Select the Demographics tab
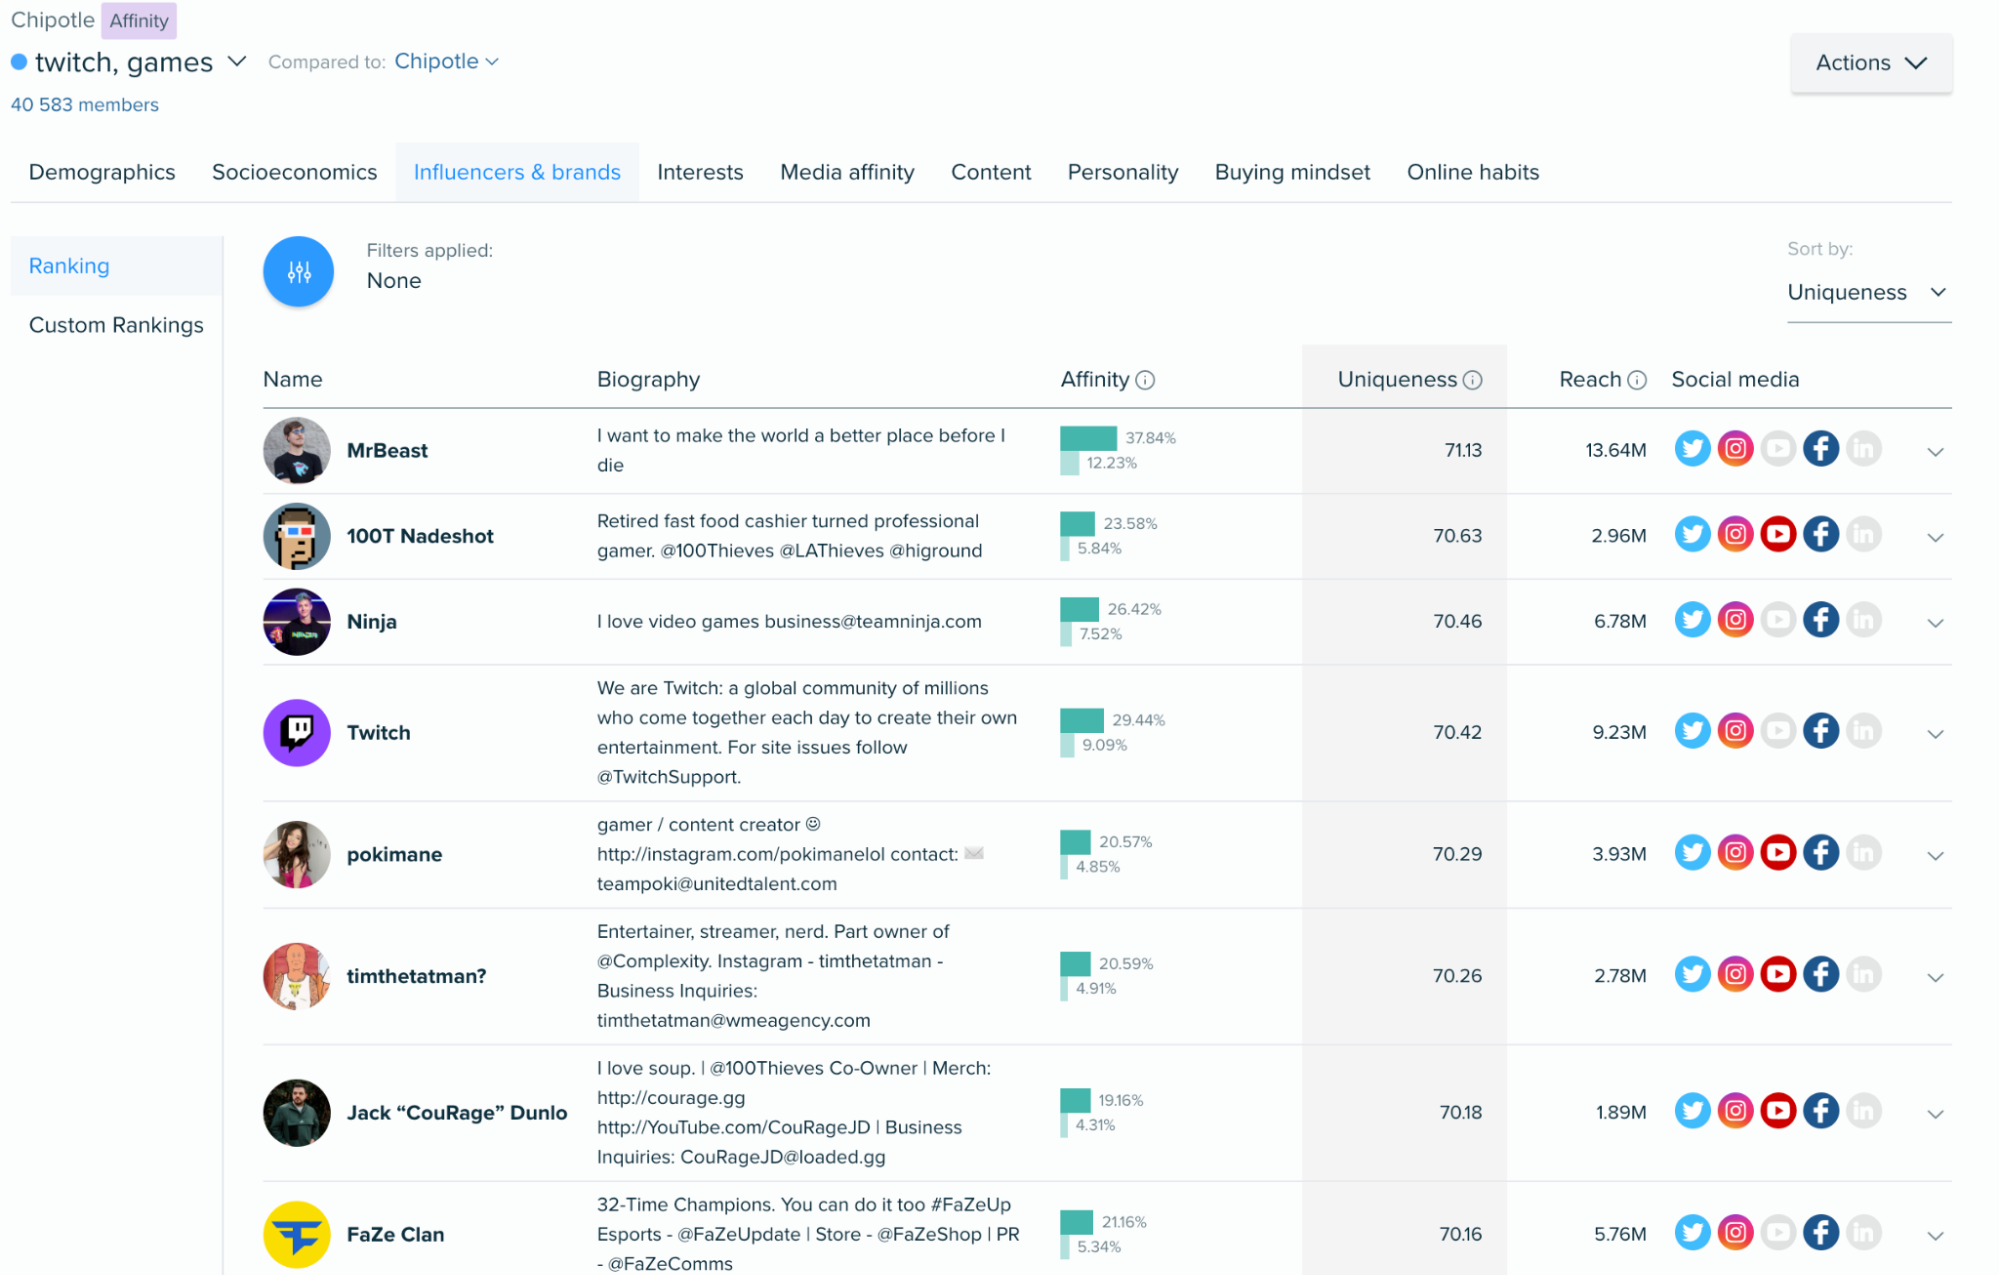Image resolution: width=1999 pixels, height=1275 pixels. (x=101, y=173)
